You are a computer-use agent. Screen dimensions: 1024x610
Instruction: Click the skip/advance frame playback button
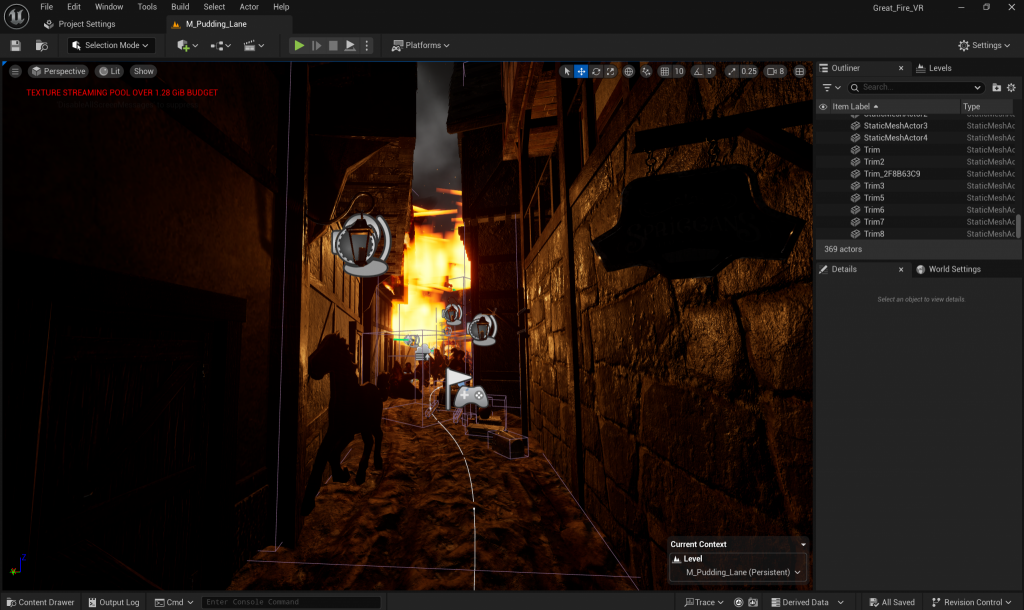[317, 45]
